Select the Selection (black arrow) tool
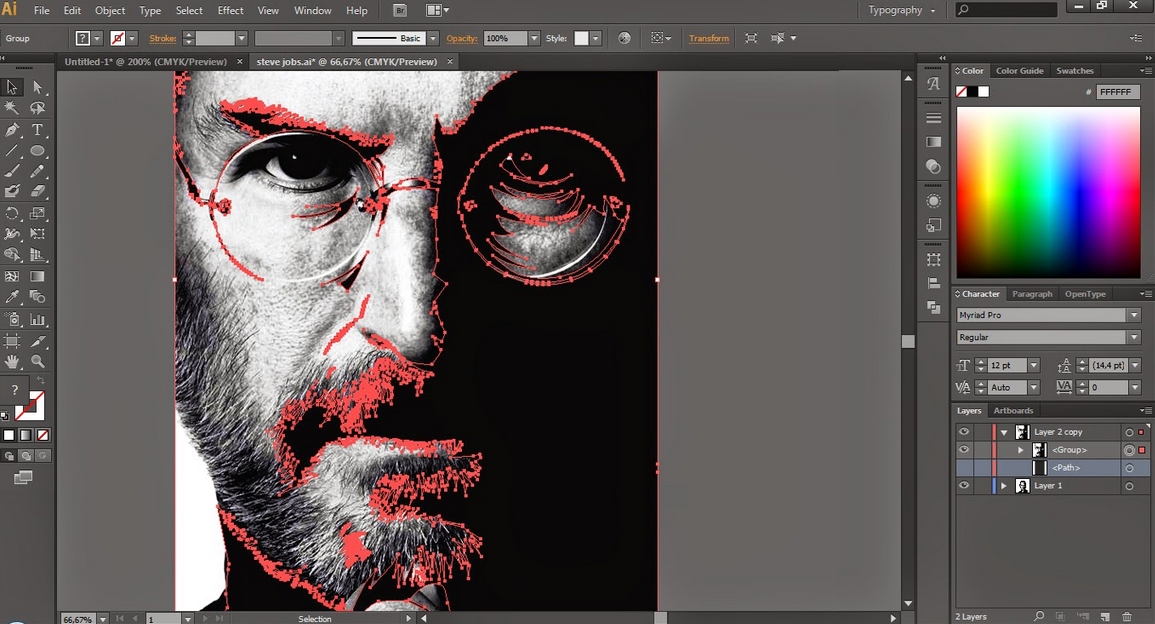1155x624 pixels. click(x=12, y=87)
